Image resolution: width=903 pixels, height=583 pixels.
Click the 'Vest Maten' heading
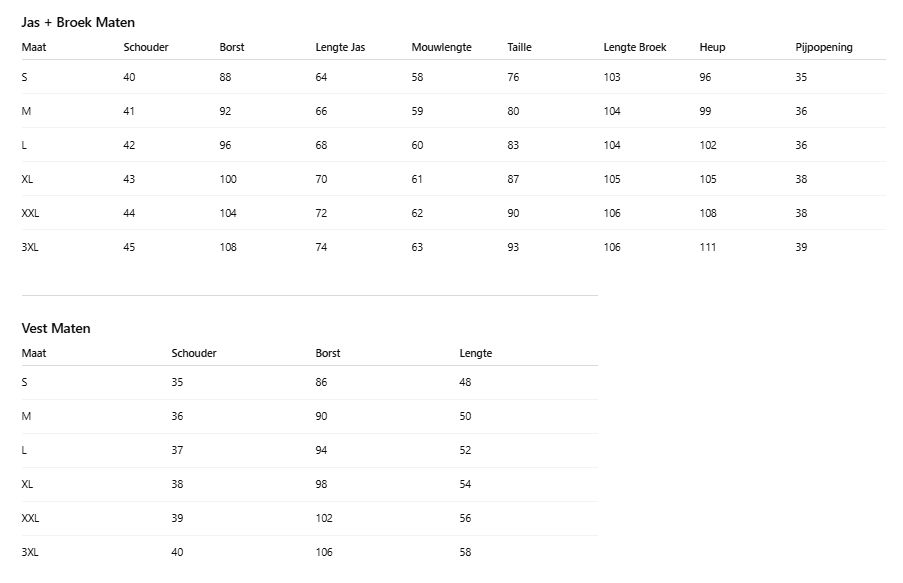(x=56, y=328)
